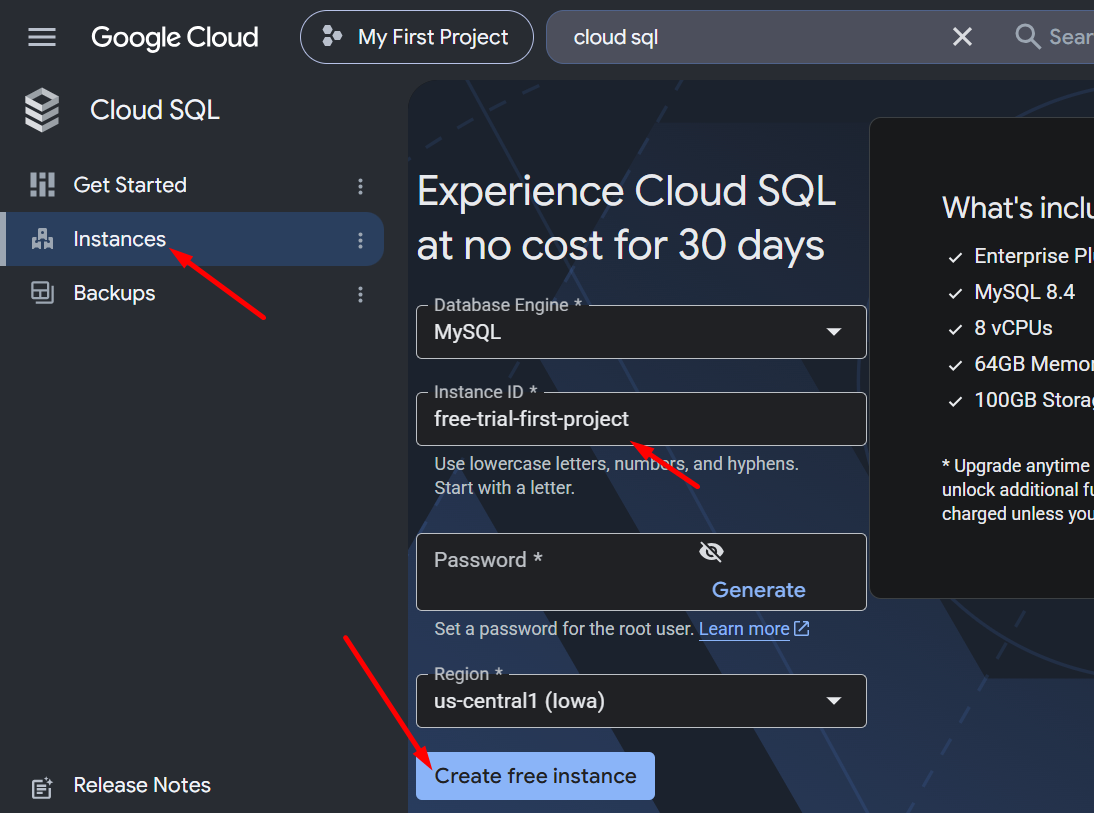Click the Use lowercase letters helper text

tap(616, 476)
